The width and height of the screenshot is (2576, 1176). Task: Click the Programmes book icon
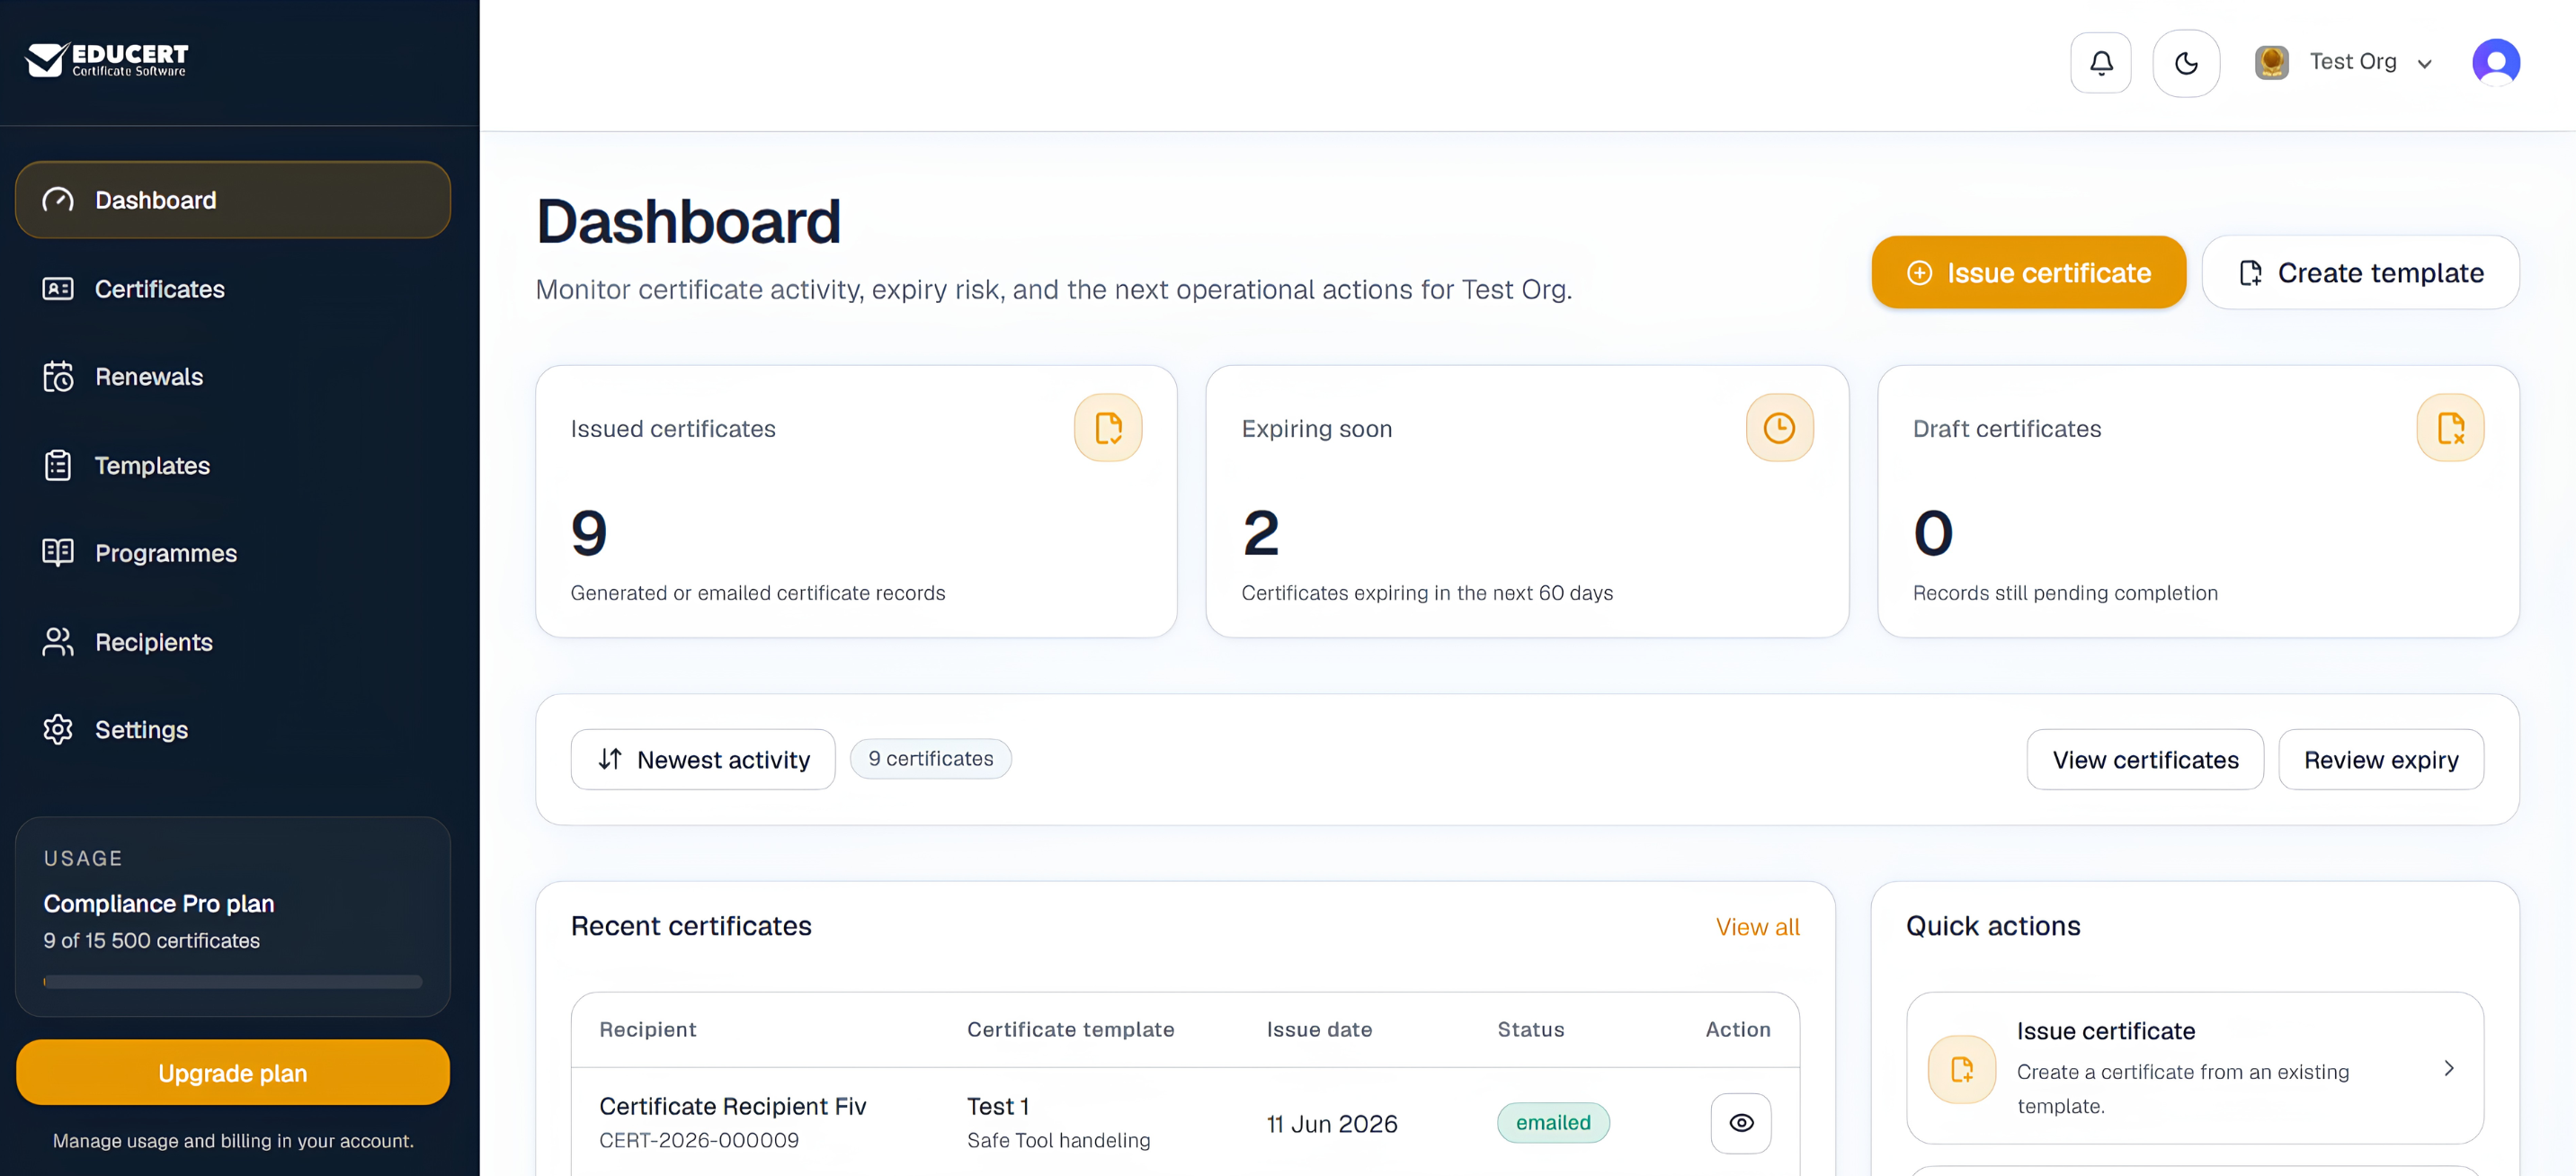point(58,553)
